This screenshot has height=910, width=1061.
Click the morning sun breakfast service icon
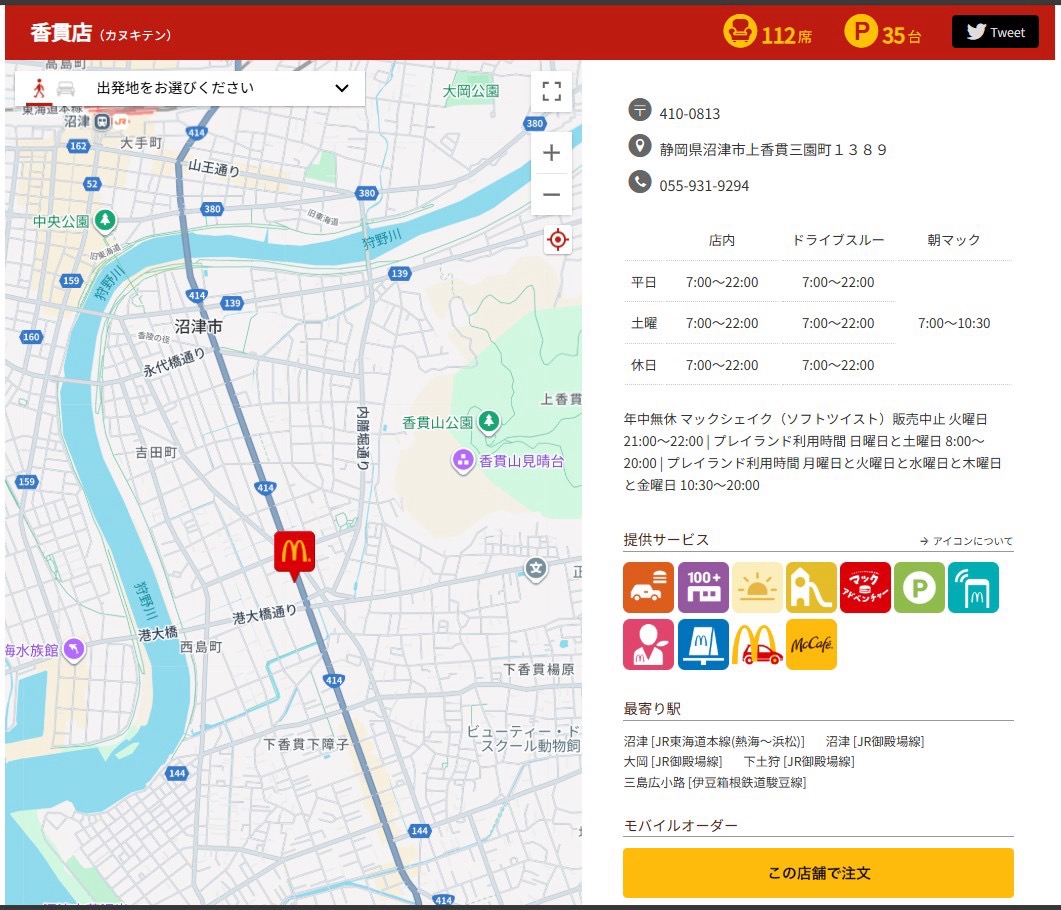point(757,587)
